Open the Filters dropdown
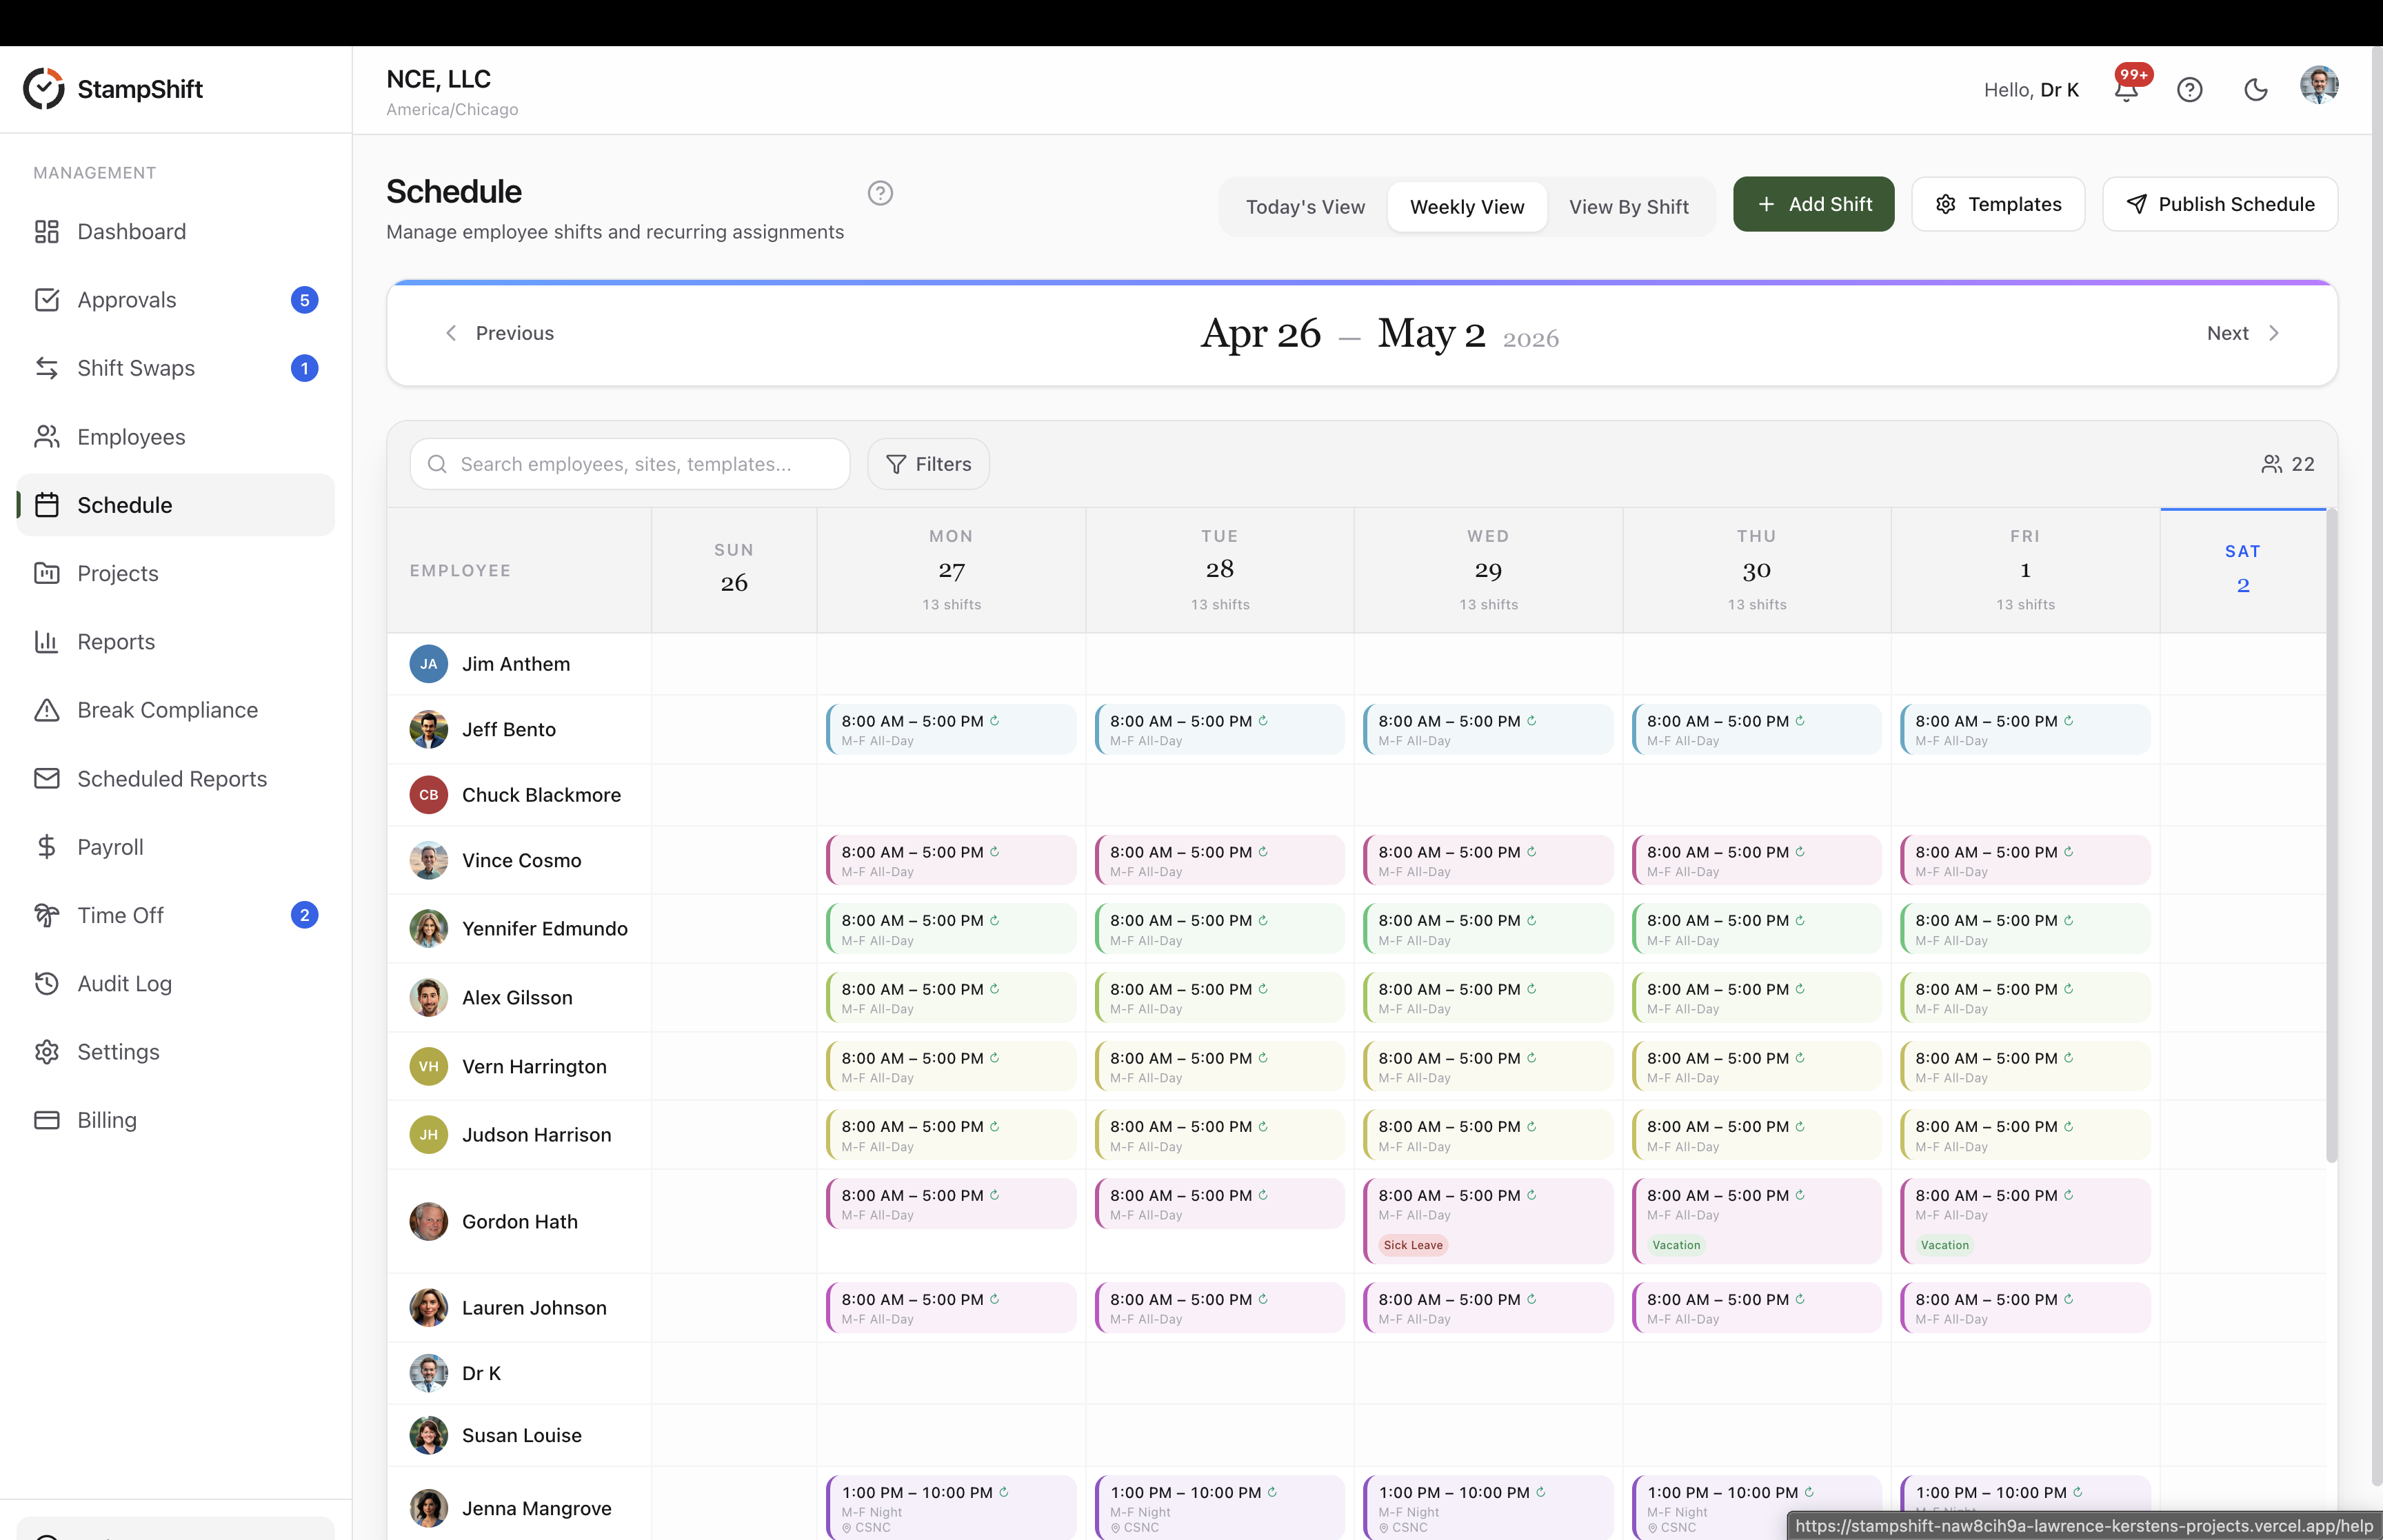Image resolution: width=2383 pixels, height=1540 pixels. pyautogui.click(x=928, y=464)
